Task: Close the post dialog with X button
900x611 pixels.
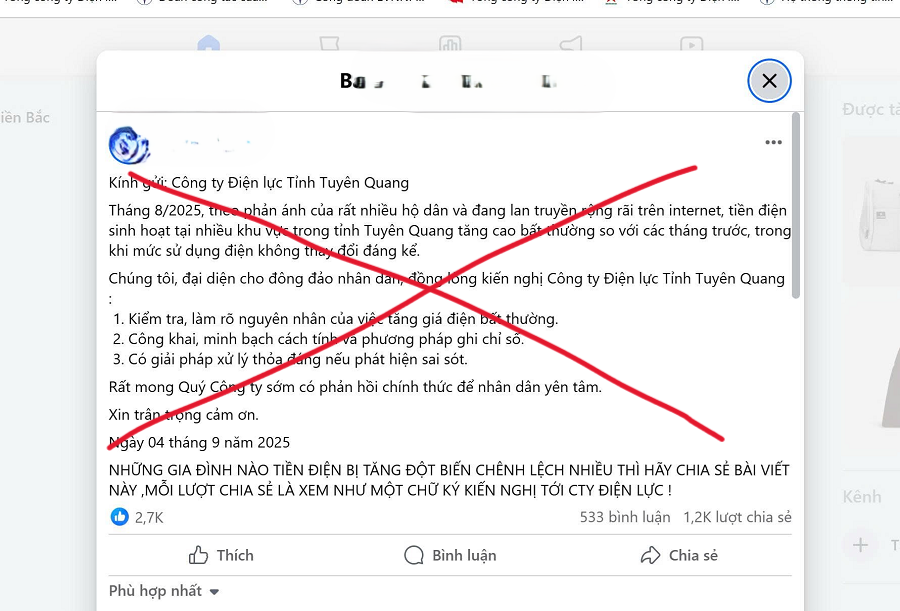Action: pos(769,81)
